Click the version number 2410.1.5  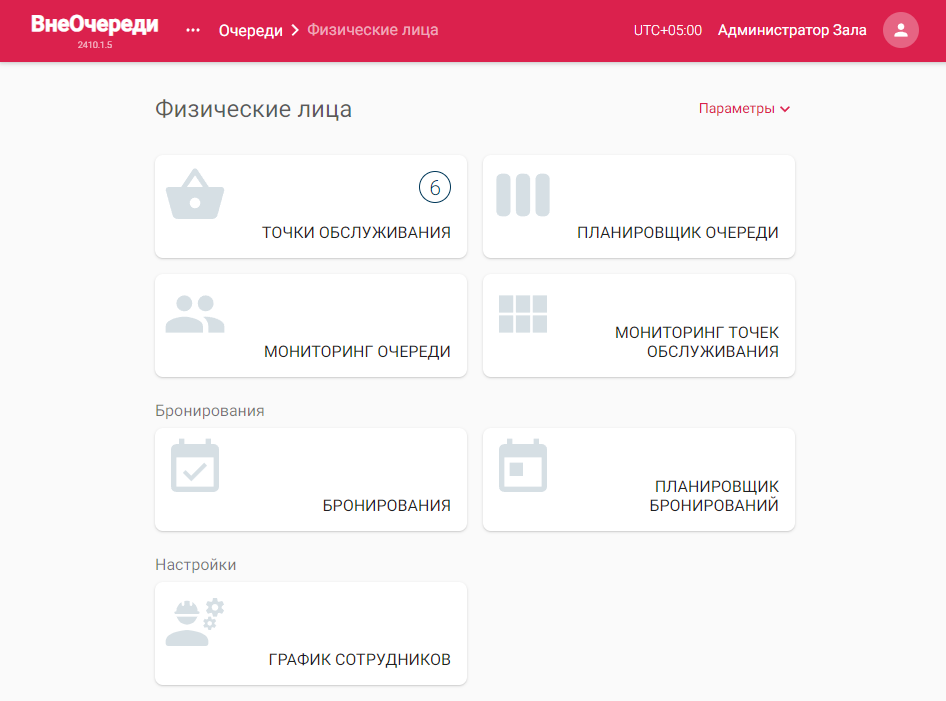click(x=95, y=45)
